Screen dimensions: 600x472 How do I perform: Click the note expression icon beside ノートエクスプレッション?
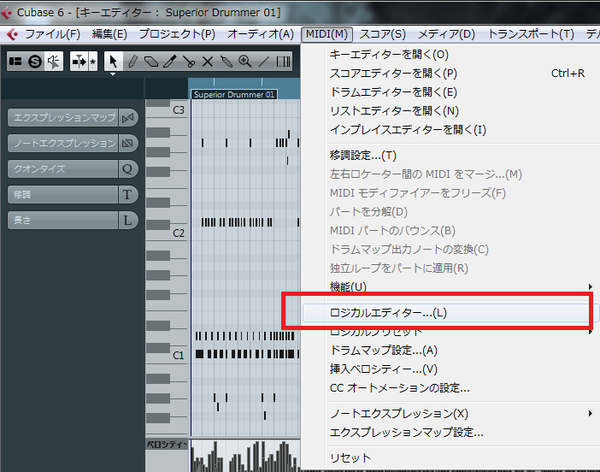(x=128, y=143)
